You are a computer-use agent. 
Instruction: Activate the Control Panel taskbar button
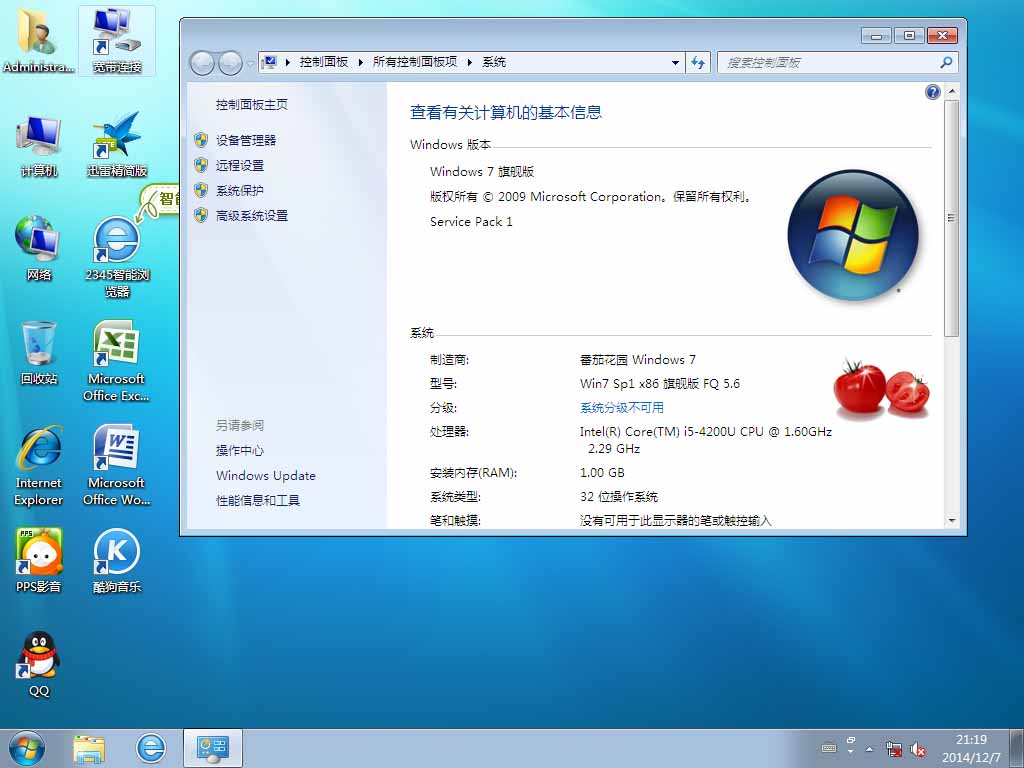coord(213,748)
